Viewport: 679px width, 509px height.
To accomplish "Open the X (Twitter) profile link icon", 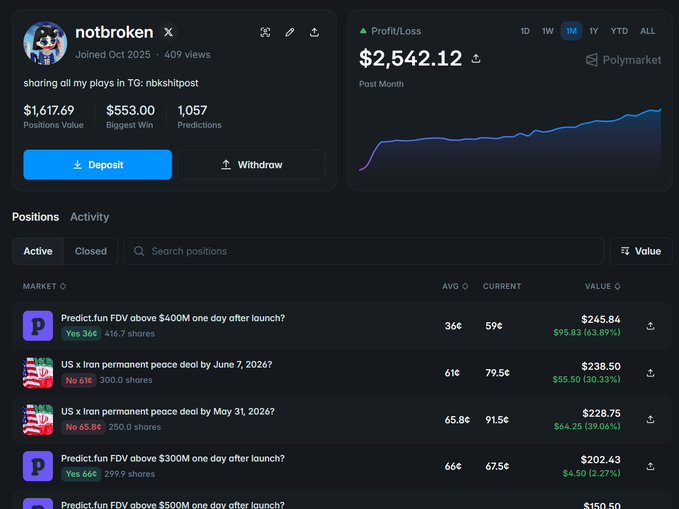I will point(168,32).
